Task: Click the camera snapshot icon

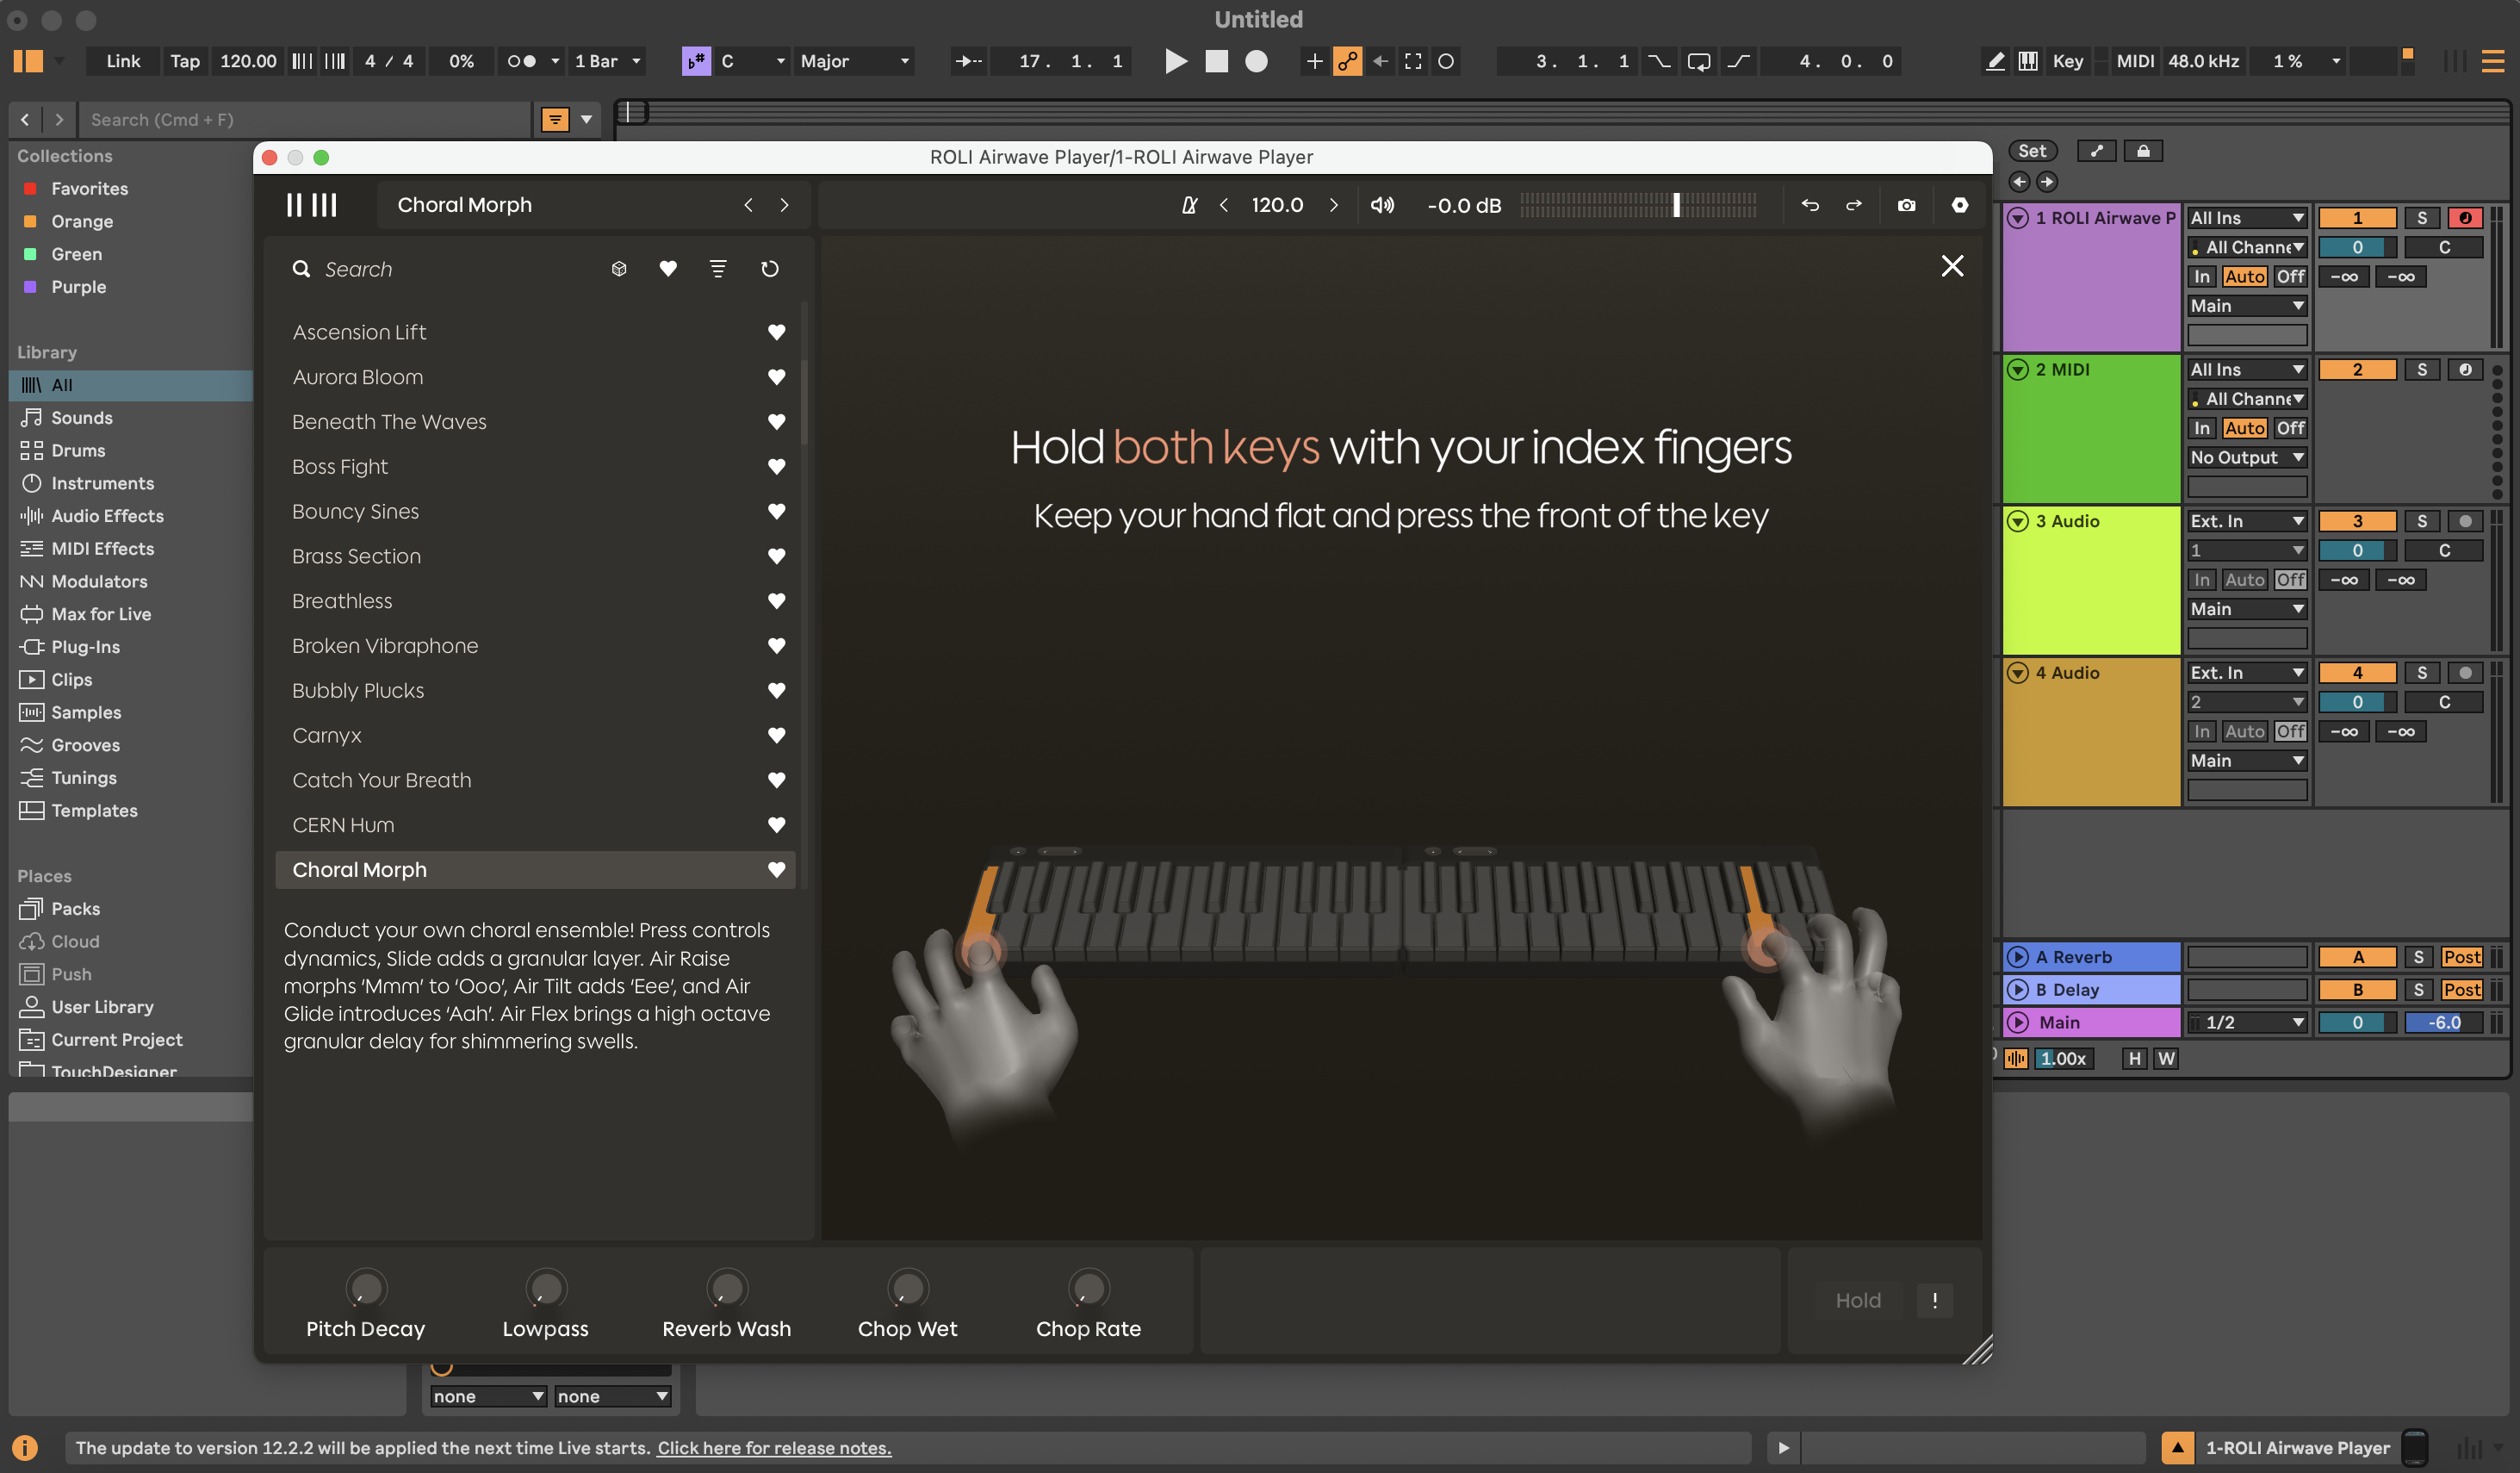Action: (1906, 205)
